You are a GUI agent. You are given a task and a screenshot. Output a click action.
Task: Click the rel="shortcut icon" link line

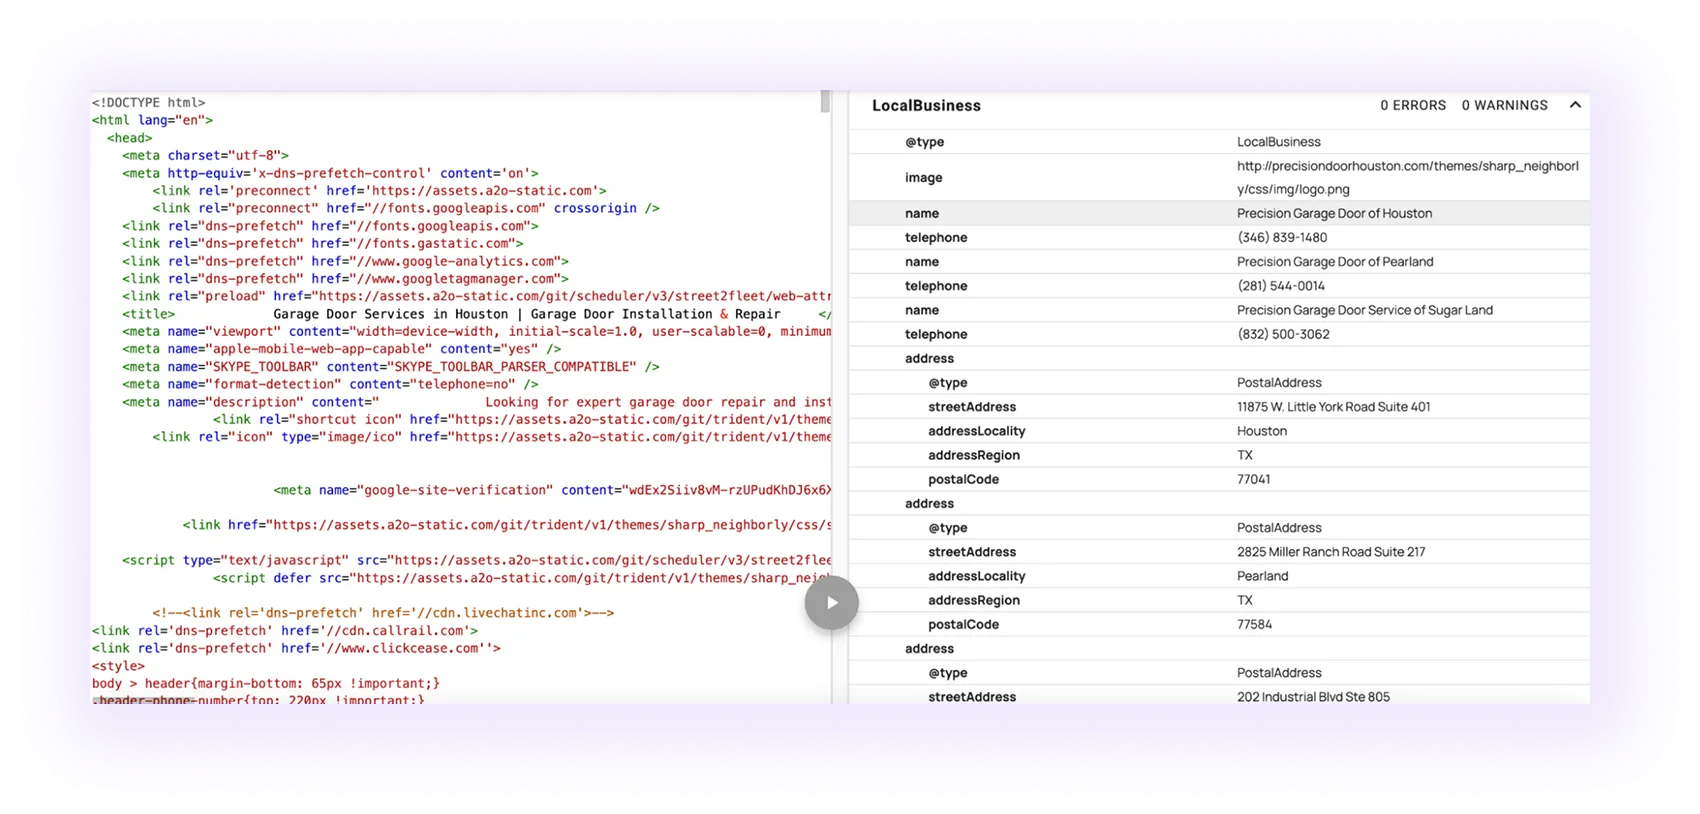[x=522, y=419]
